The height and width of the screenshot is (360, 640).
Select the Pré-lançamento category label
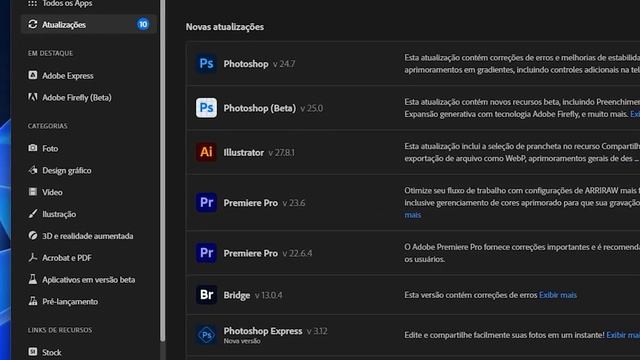[70, 302]
